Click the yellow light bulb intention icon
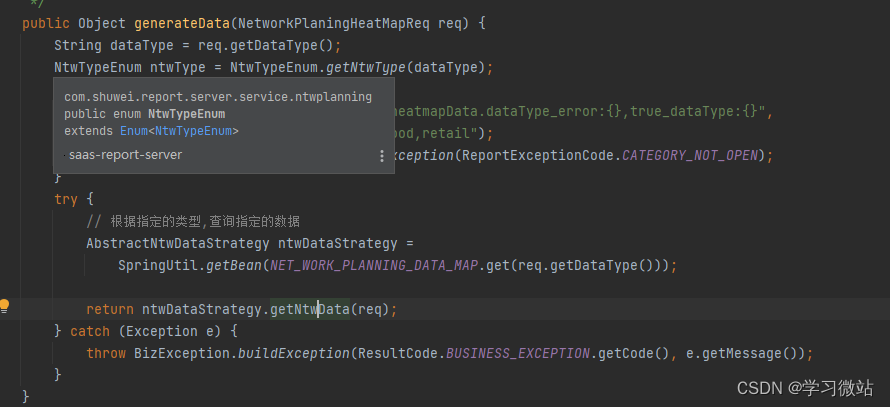Screen dimensions: 890x407 click(x=5, y=307)
